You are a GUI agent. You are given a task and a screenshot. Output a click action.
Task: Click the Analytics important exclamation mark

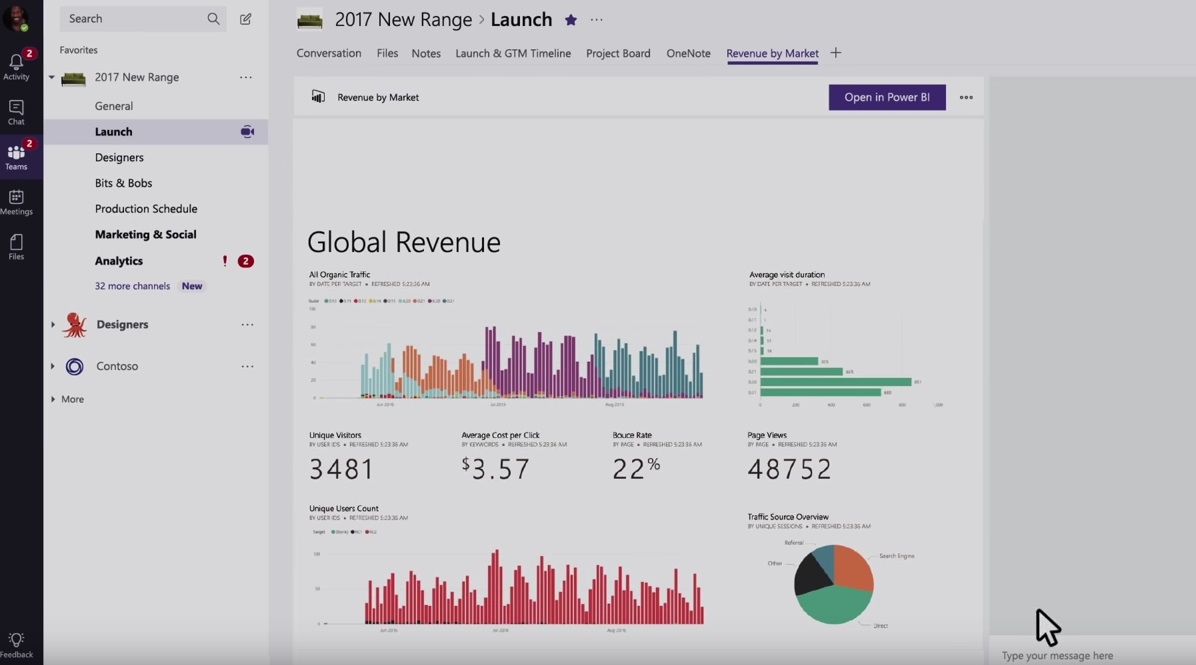225,261
